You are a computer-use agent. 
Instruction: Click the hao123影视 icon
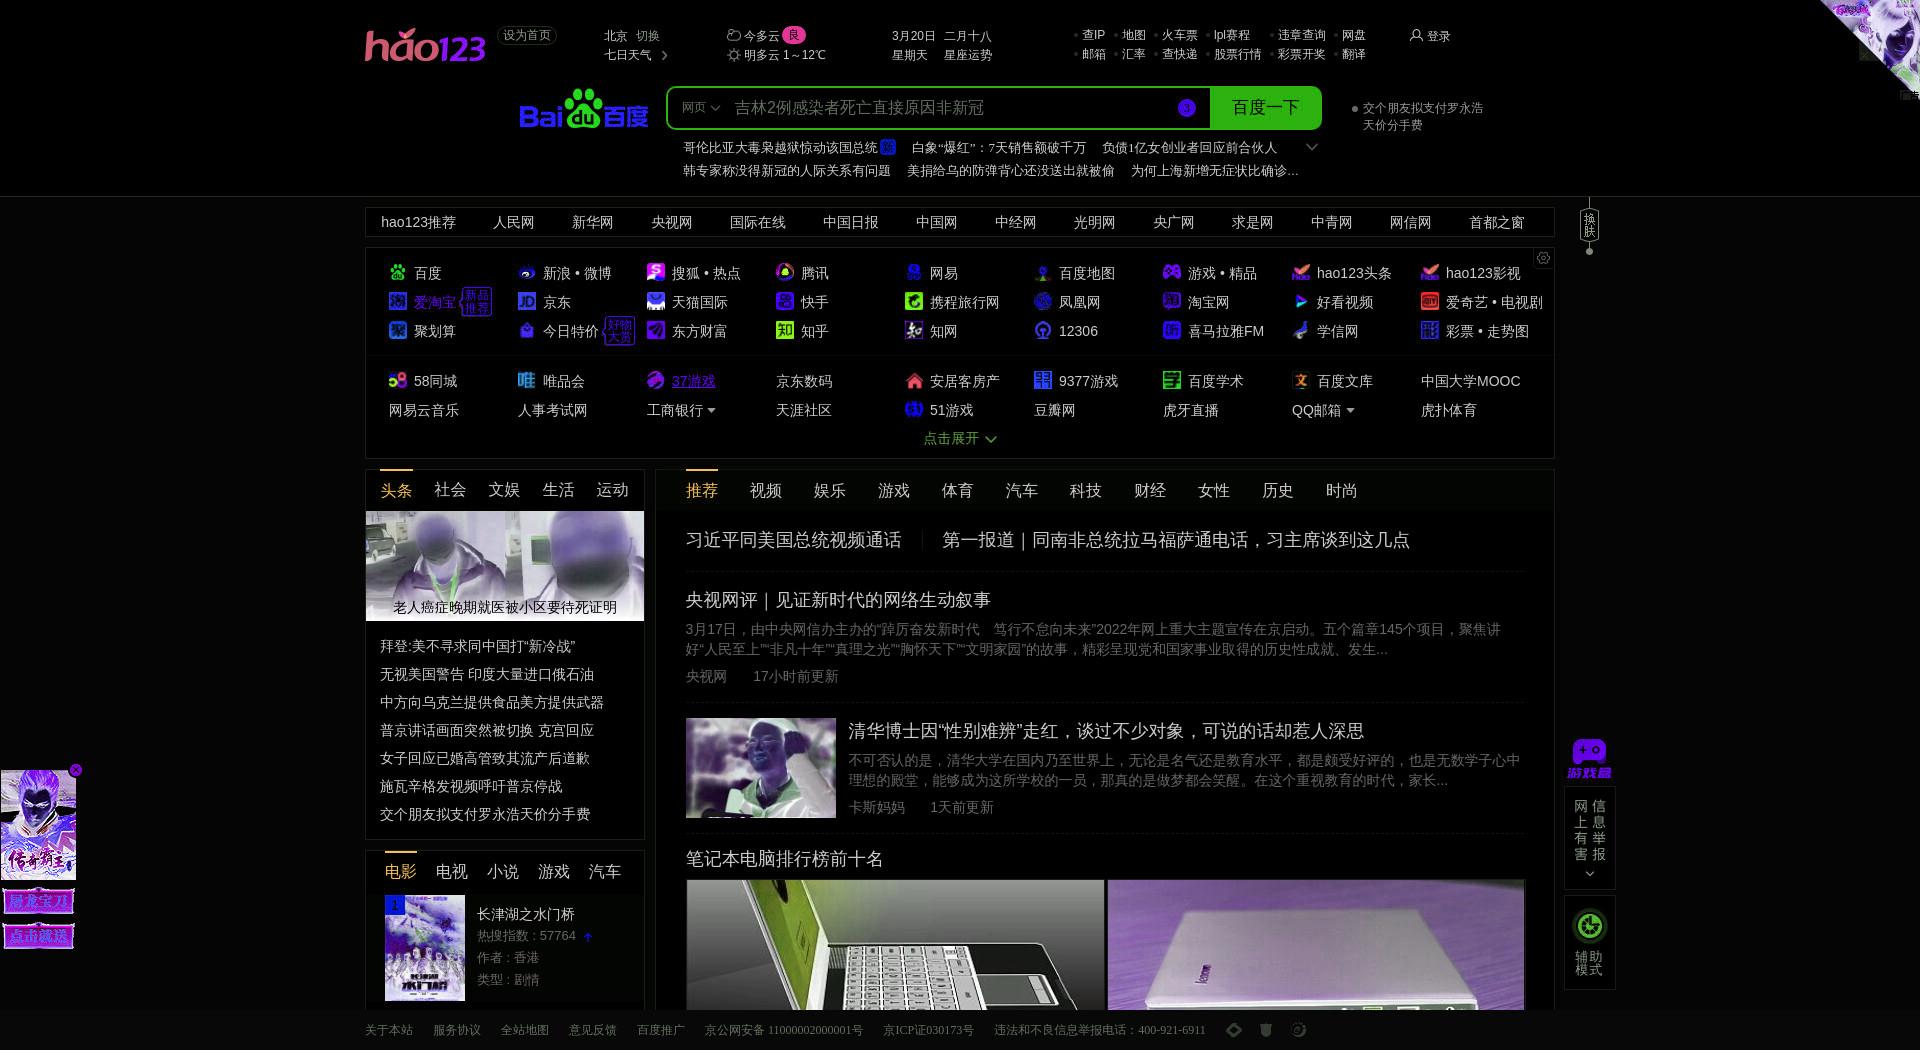point(1429,272)
